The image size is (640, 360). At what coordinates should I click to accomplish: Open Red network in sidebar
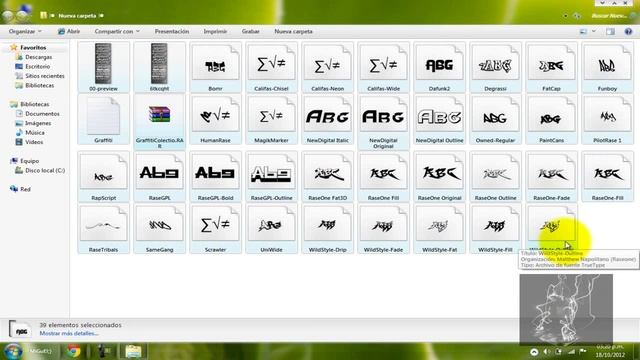coord(25,189)
